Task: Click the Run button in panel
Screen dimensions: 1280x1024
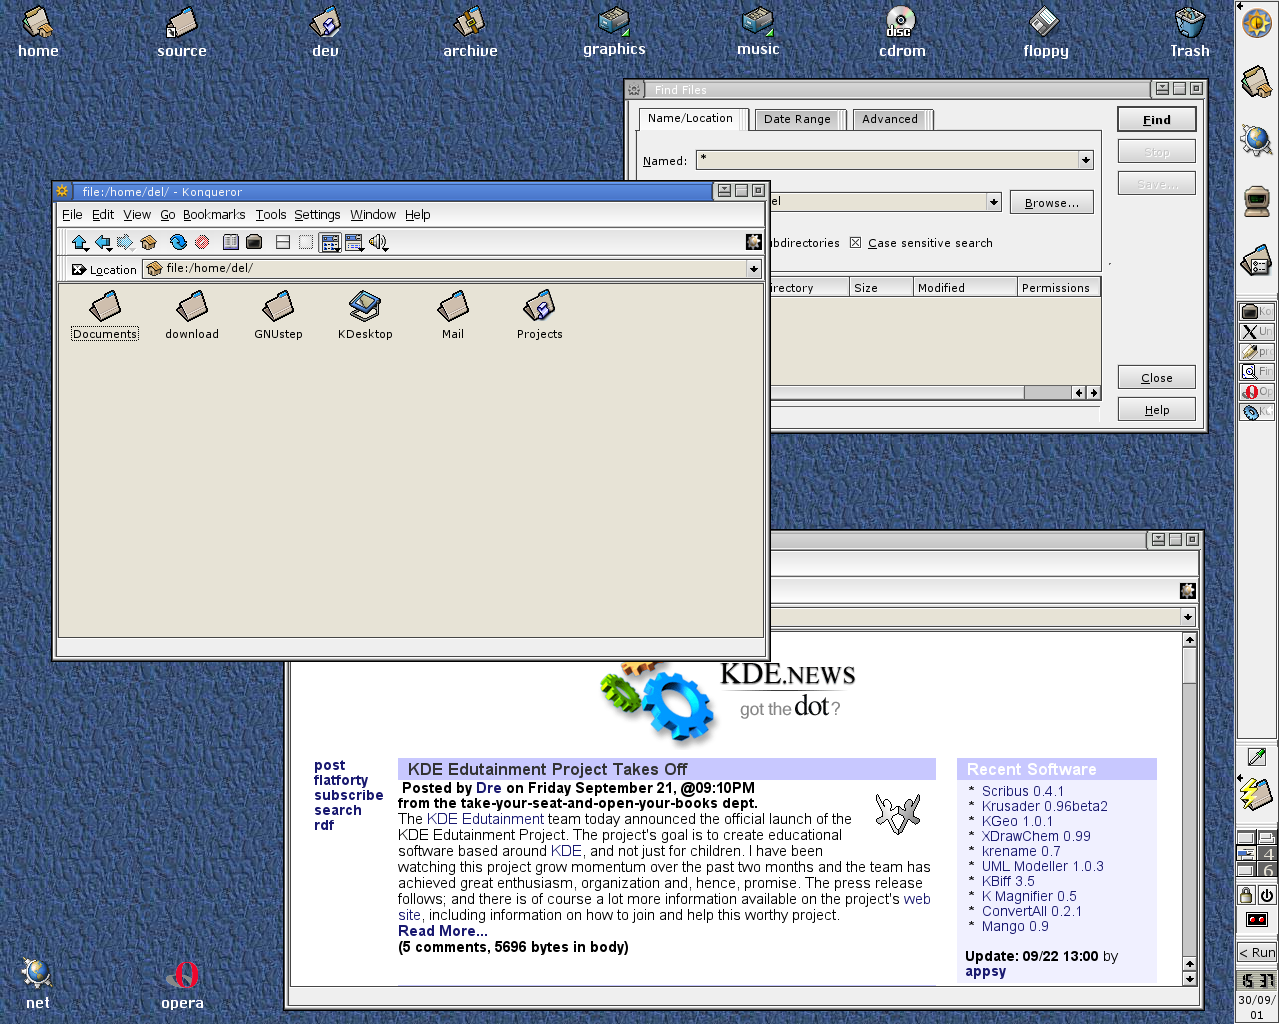Action: click(x=1257, y=952)
